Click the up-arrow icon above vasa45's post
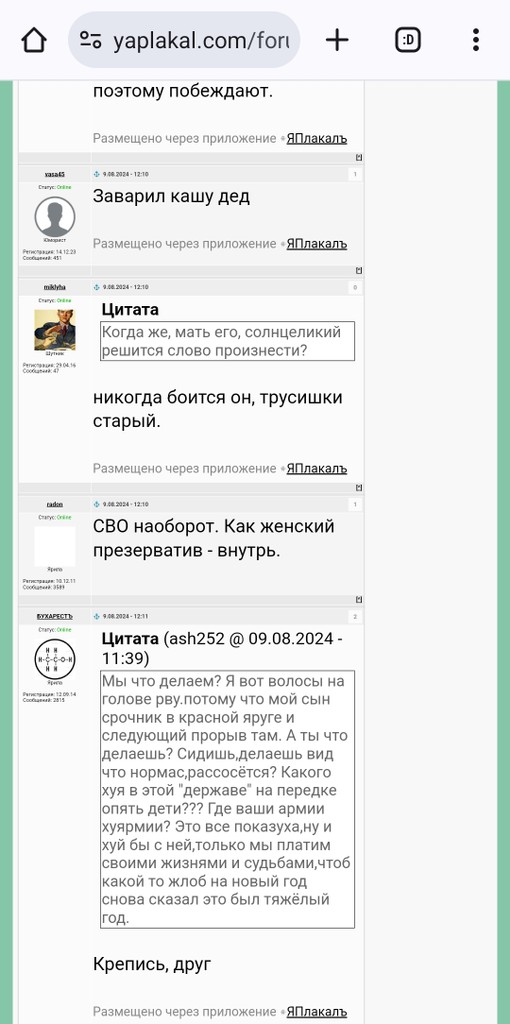Screen dimensions: 510x1024 point(359,157)
